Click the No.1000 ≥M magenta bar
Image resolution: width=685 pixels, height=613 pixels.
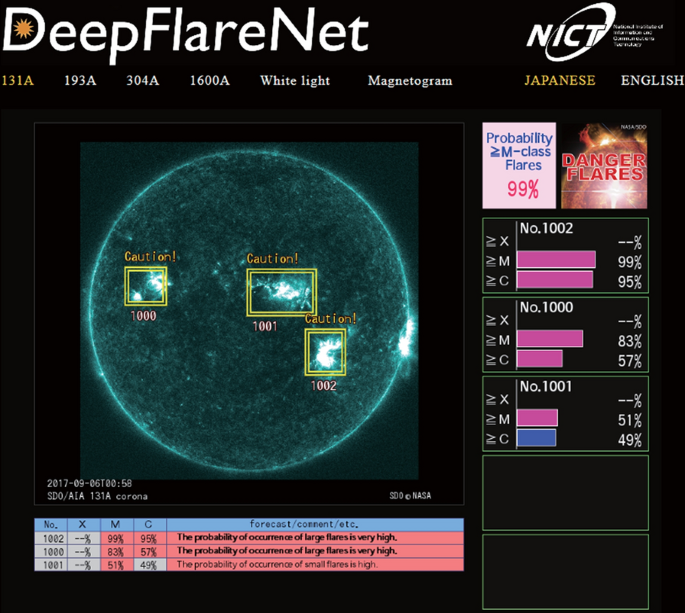click(549, 339)
